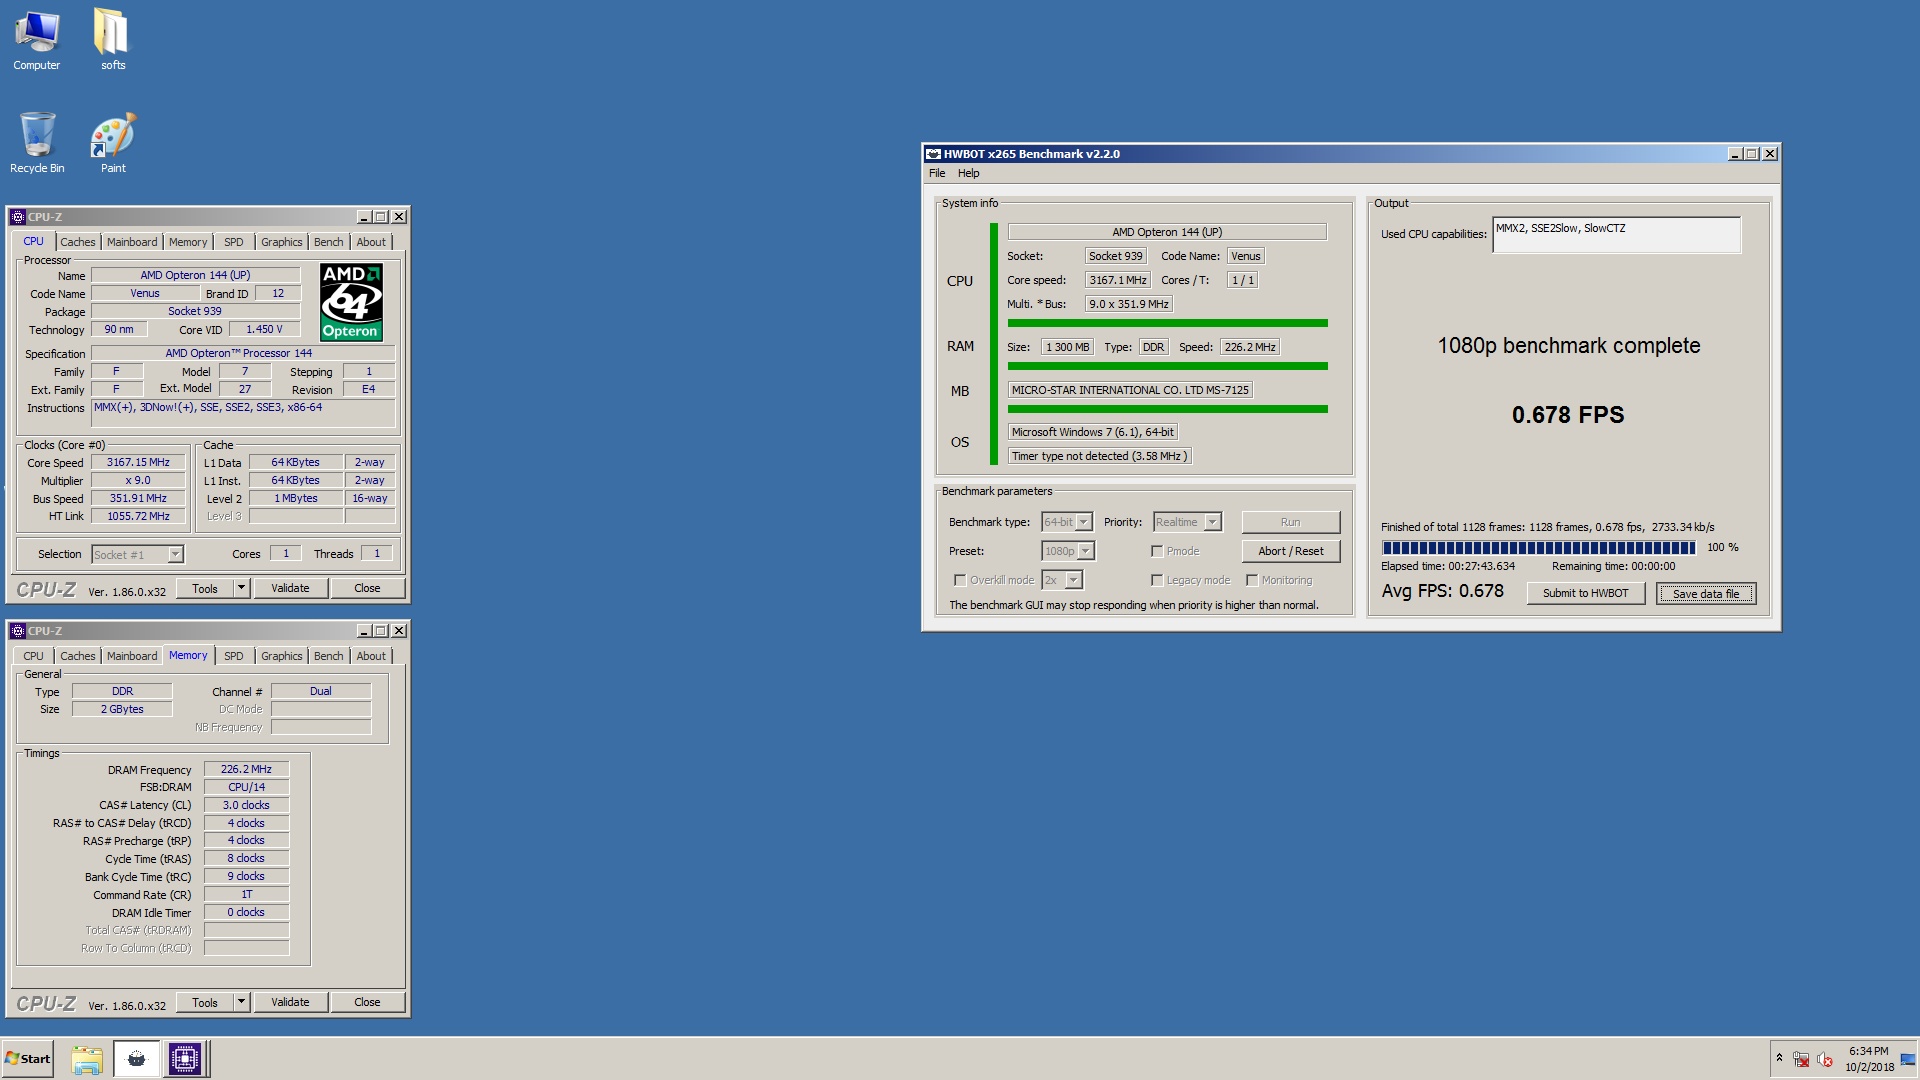
Task: Click the Memory CPU-Z window title icon
Action: click(x=17, y=631)
